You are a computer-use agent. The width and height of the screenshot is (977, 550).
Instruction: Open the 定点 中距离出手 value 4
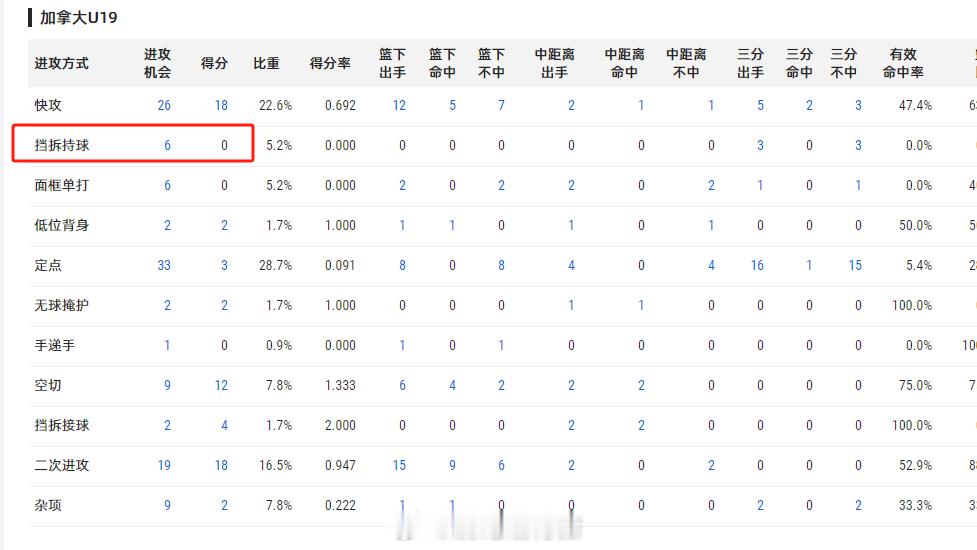(571, 265)
